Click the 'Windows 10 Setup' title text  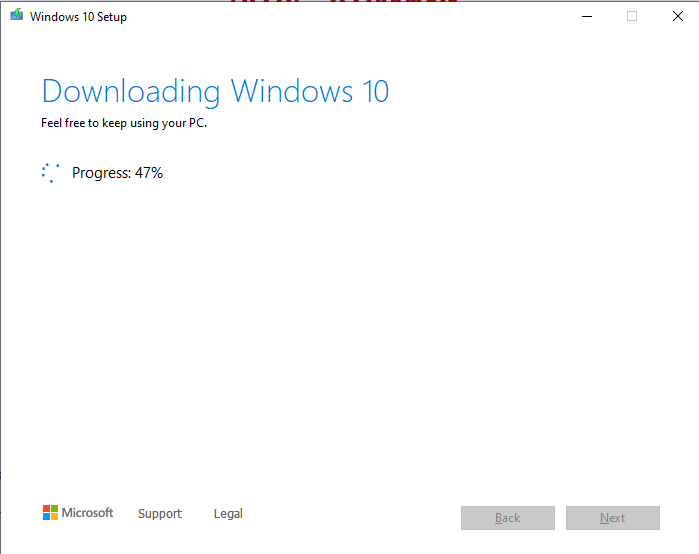click(x=78, y=17)
